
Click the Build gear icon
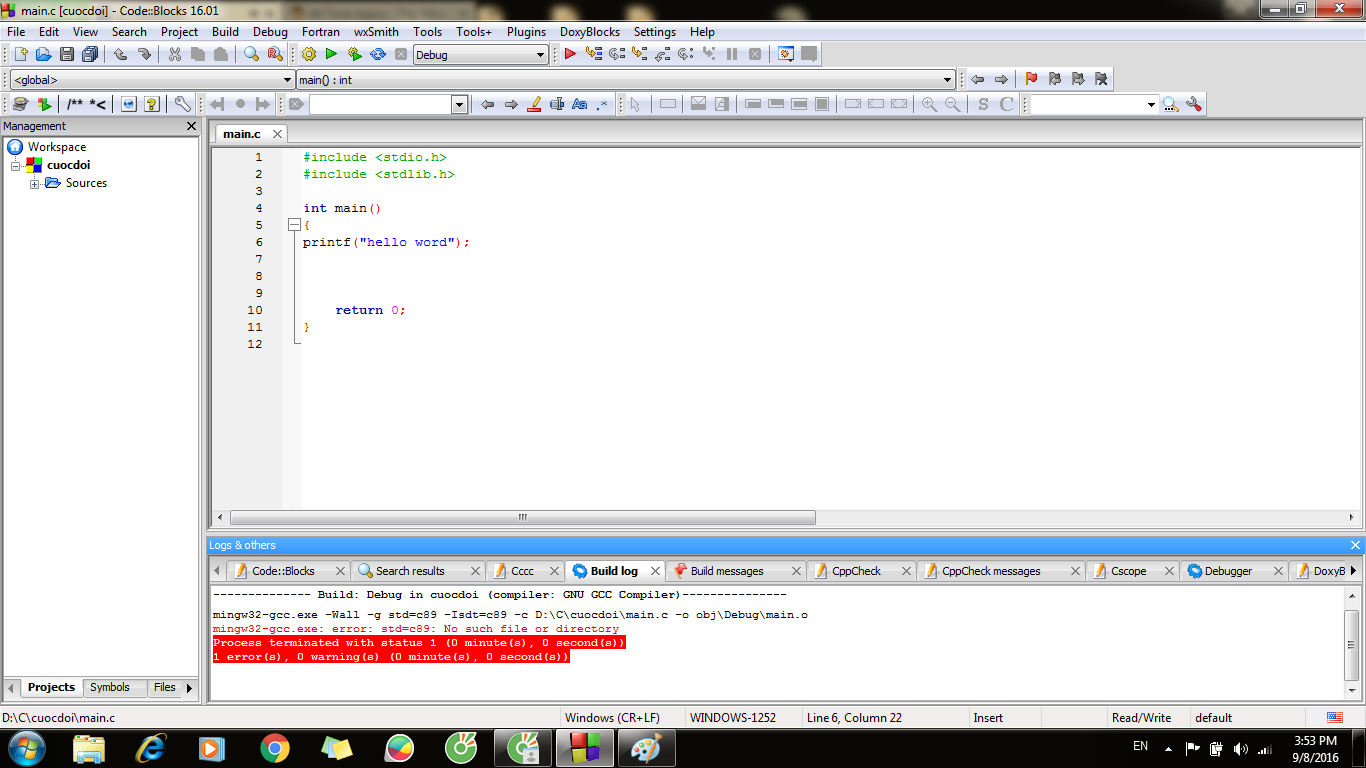(x=308, y=55)
